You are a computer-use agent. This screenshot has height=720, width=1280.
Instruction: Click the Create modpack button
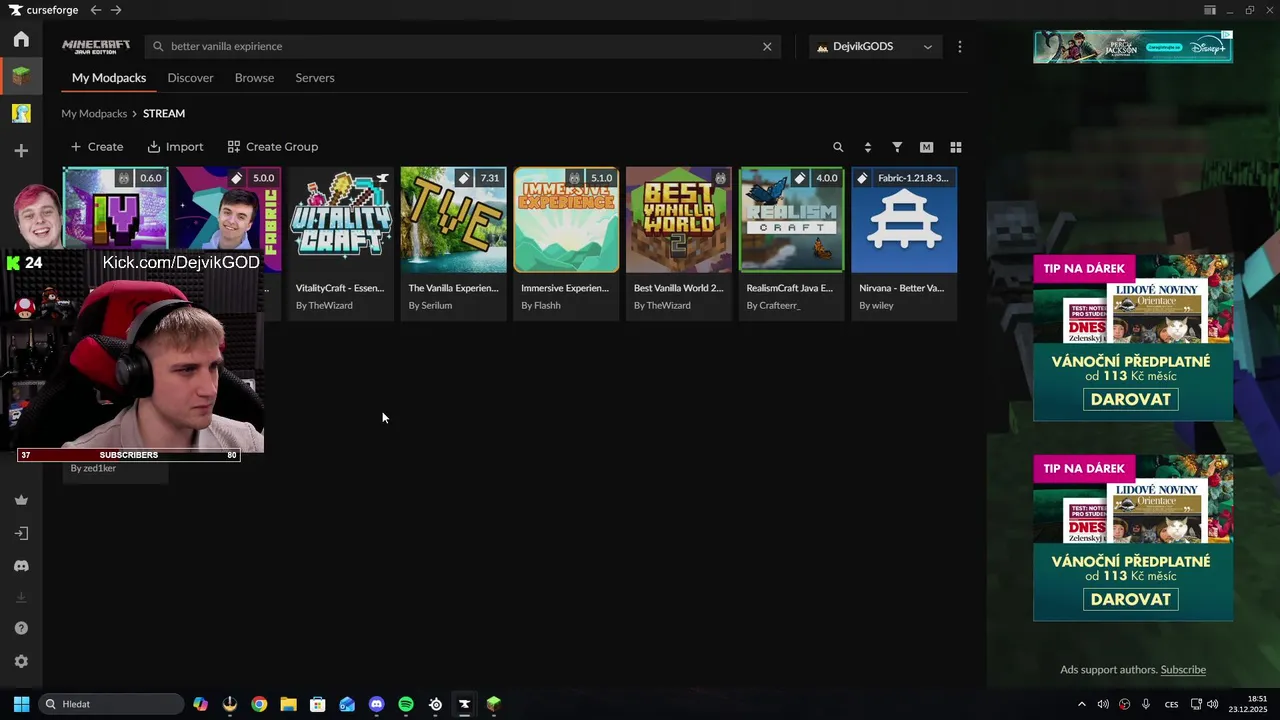96,147
